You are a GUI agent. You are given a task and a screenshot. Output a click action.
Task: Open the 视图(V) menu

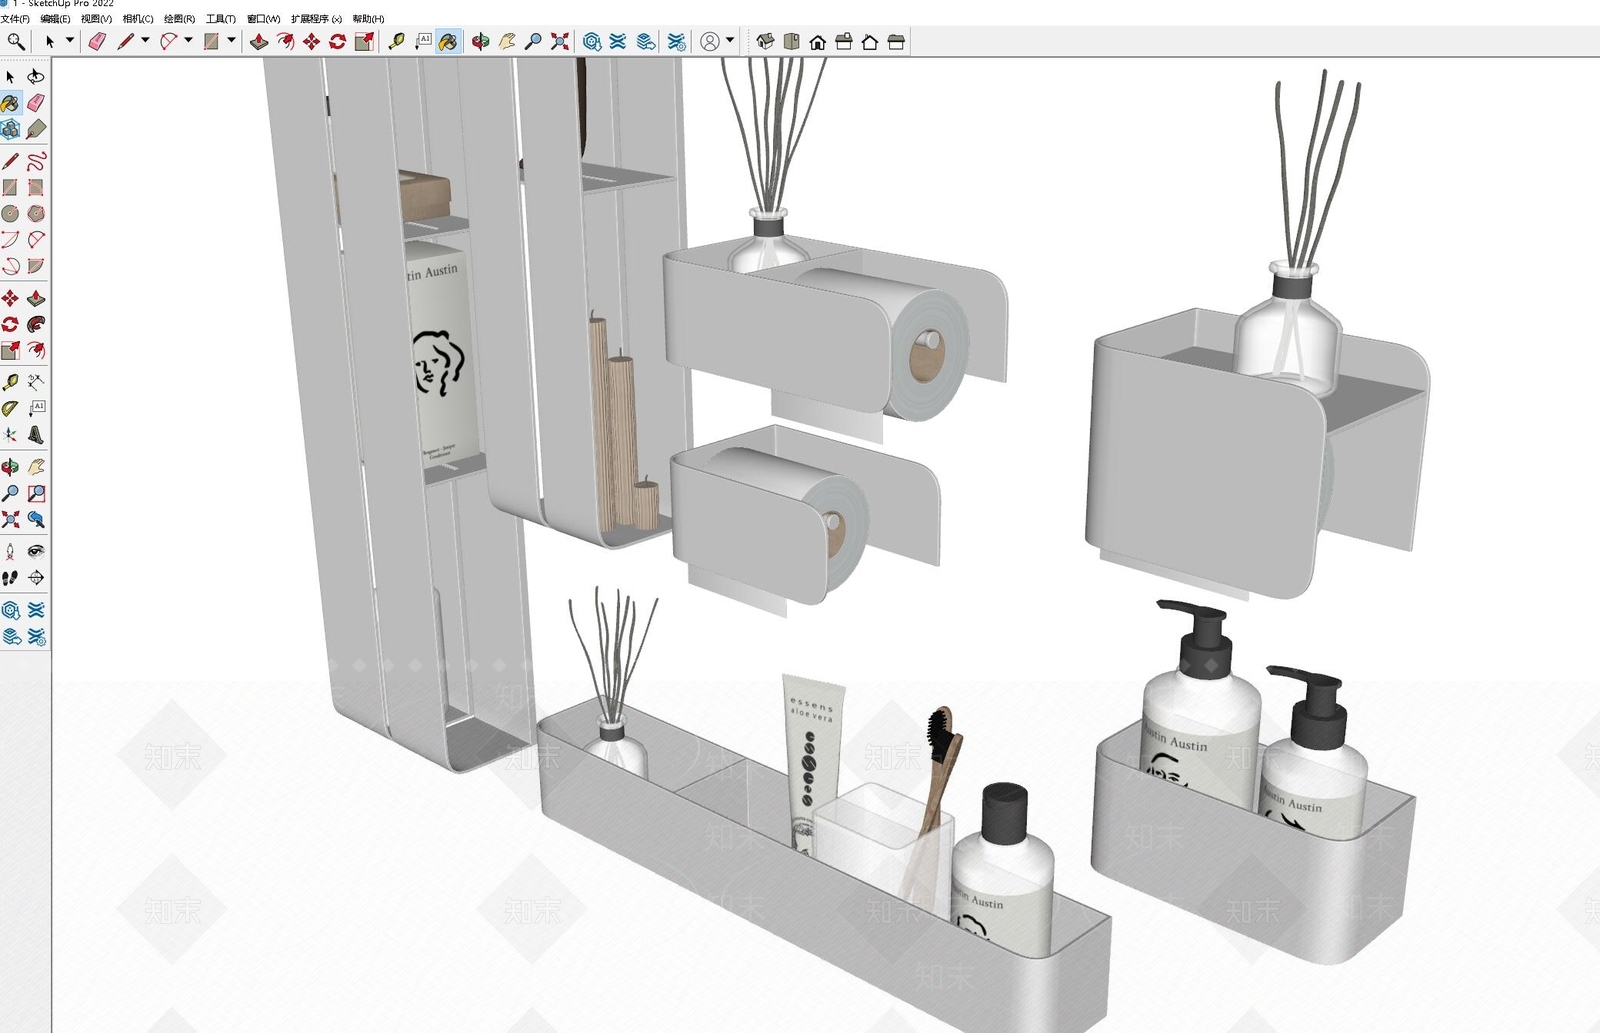(x=96, y=19)
